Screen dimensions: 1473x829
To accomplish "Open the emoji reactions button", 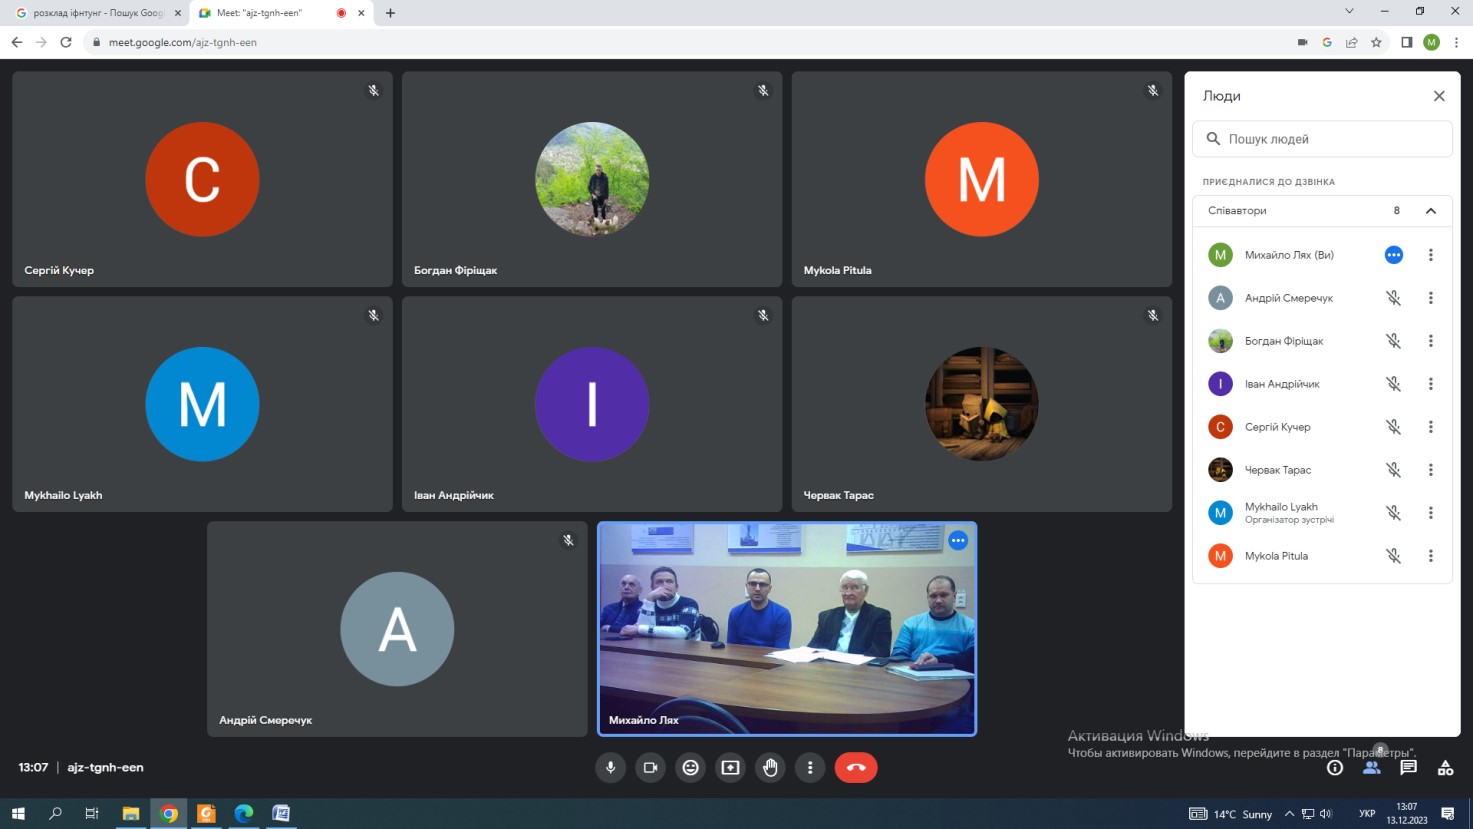I will 690,768.
